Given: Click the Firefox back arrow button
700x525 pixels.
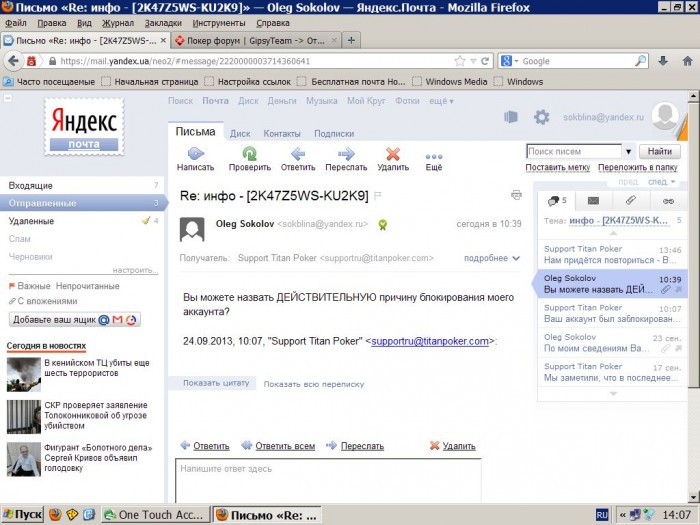Looking at the screenshot, I should coord(13,61).
